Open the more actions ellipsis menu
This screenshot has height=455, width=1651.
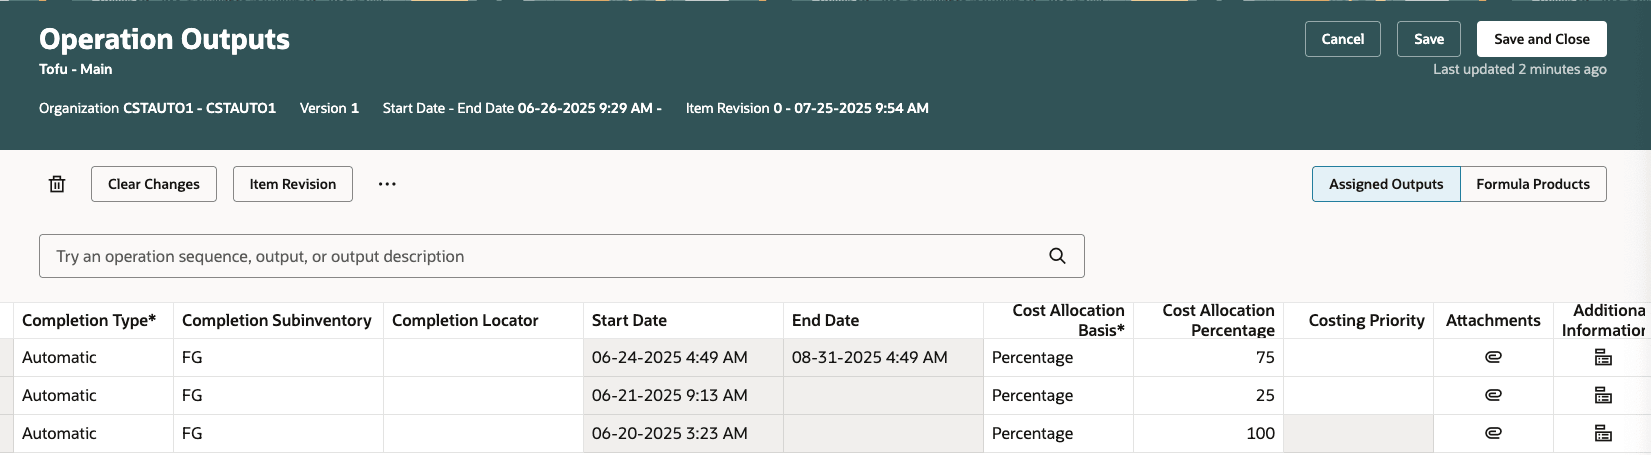point(387,184)
